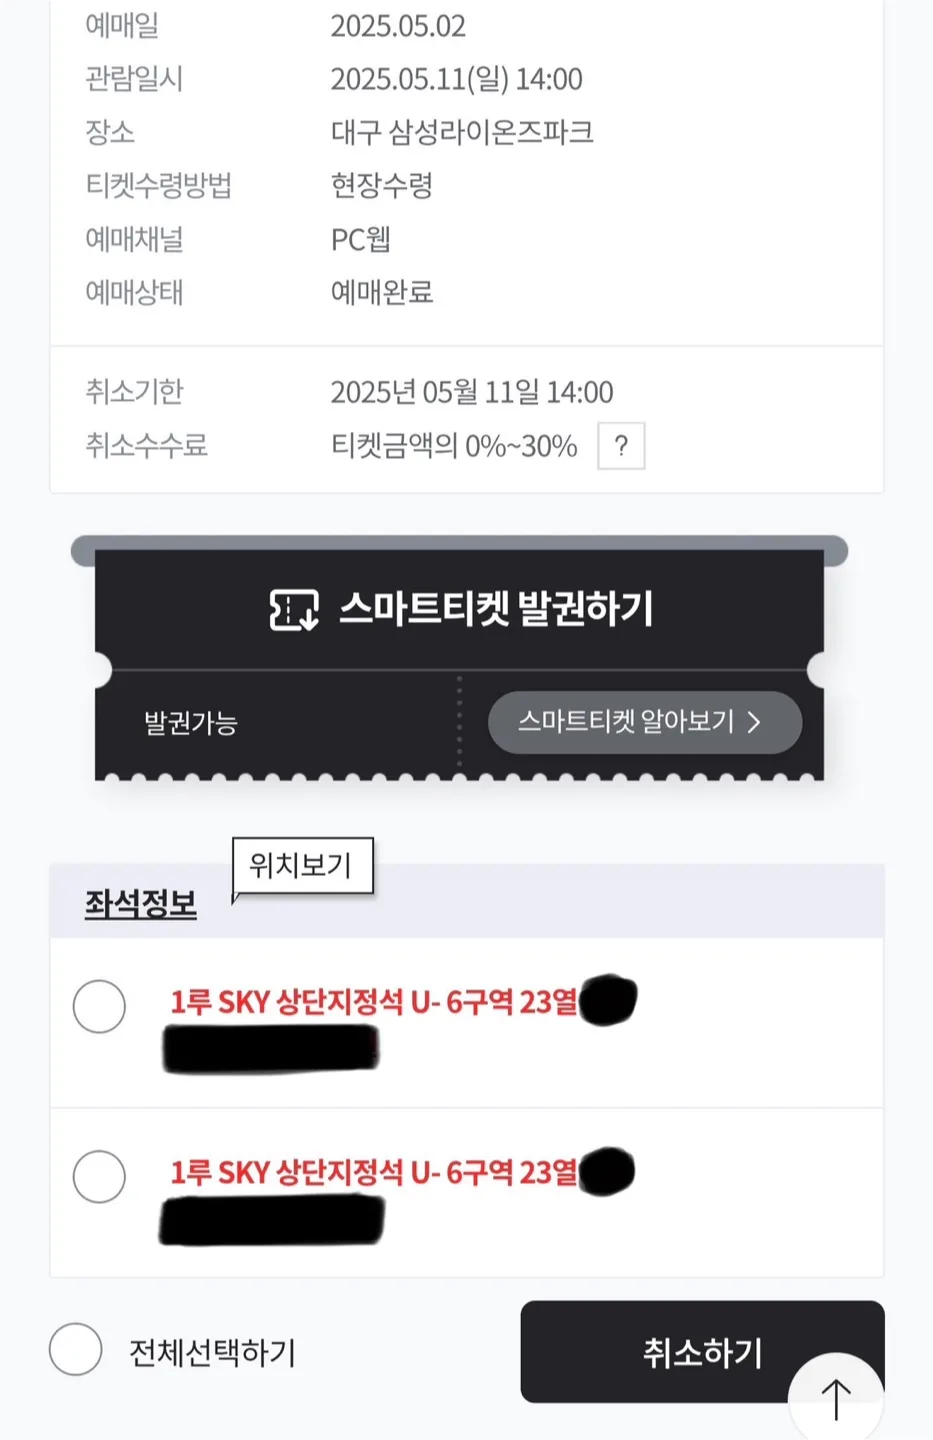Click the venue 대구 삼성라이온즈파크 text
The width and height of the screenshot is (933, 1440).
coord(462,132)
